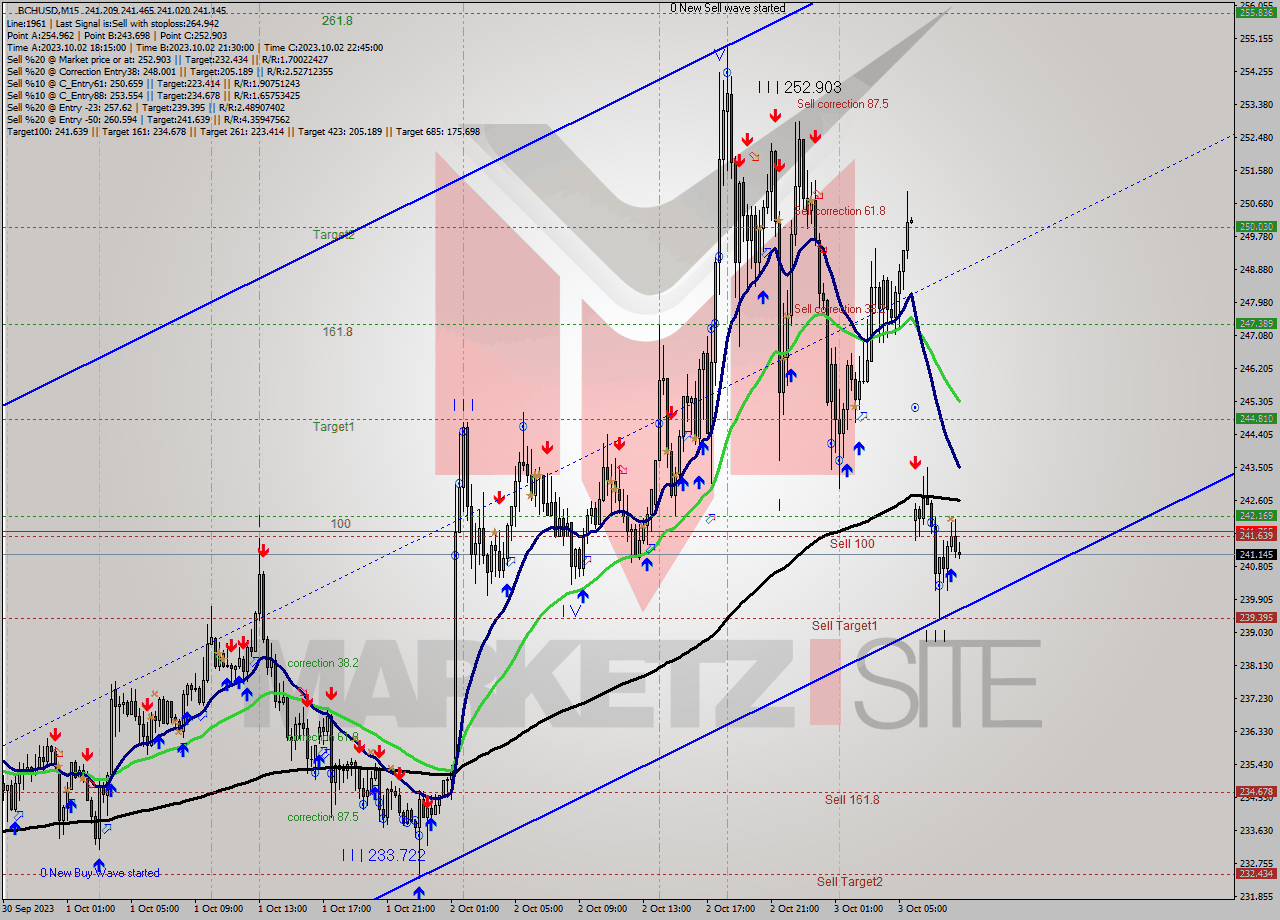Viewport: 1280px width, 920px height.
Task: Click the '2 Oct 17:00' time label
Action: pos(732,909)
